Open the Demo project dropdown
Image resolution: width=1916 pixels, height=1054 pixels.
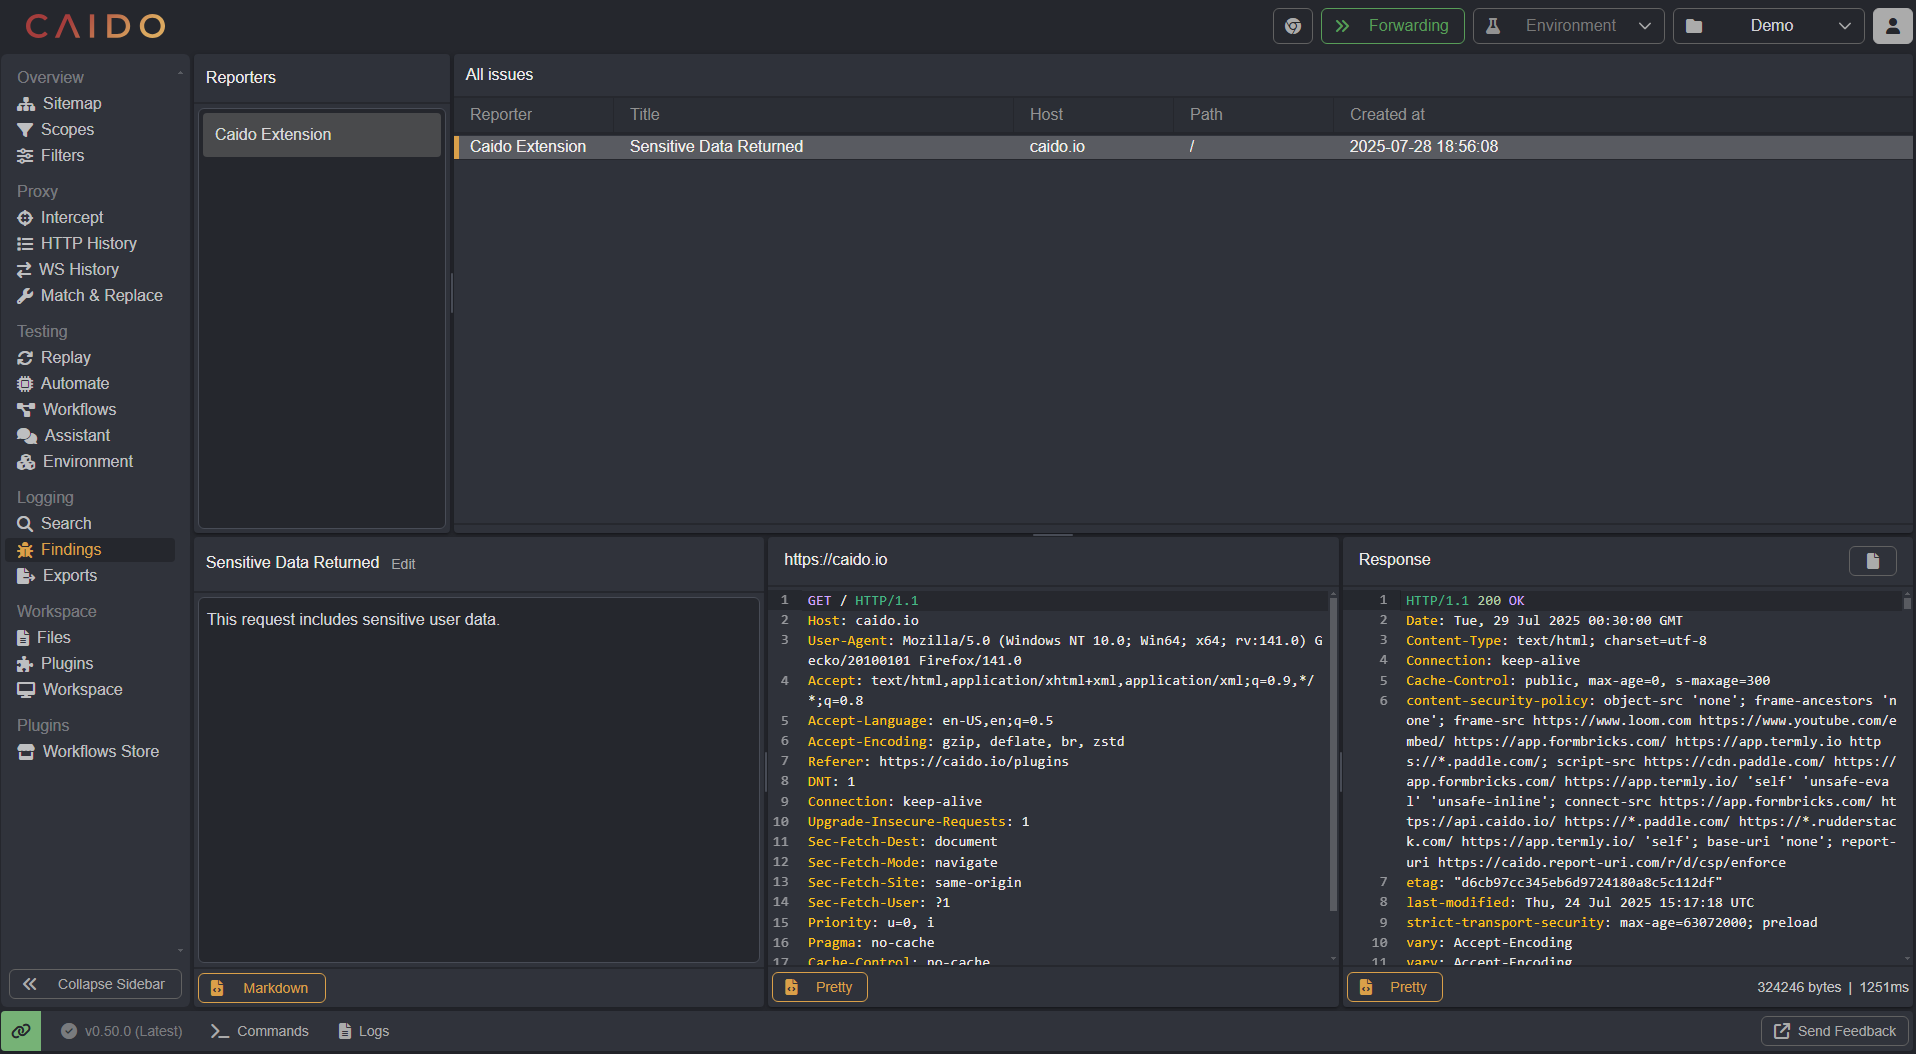click(1768, 26)
